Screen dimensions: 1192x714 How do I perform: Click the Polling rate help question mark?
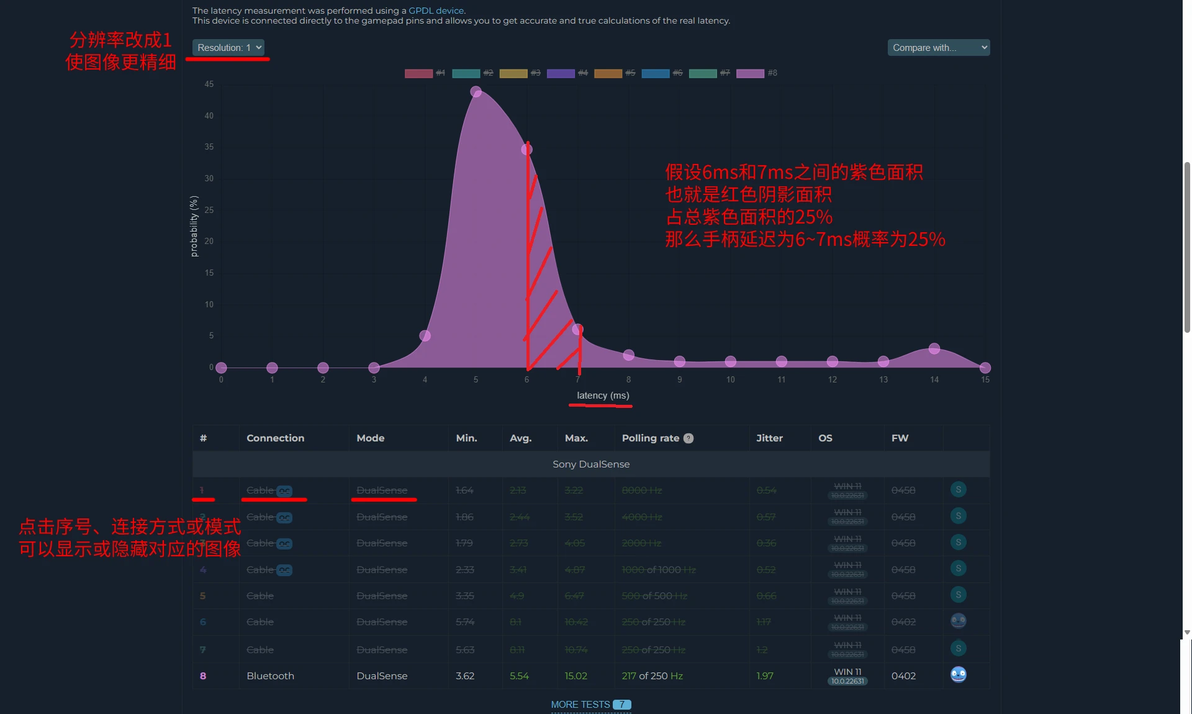pyautogui.click(x=688, y=438)
